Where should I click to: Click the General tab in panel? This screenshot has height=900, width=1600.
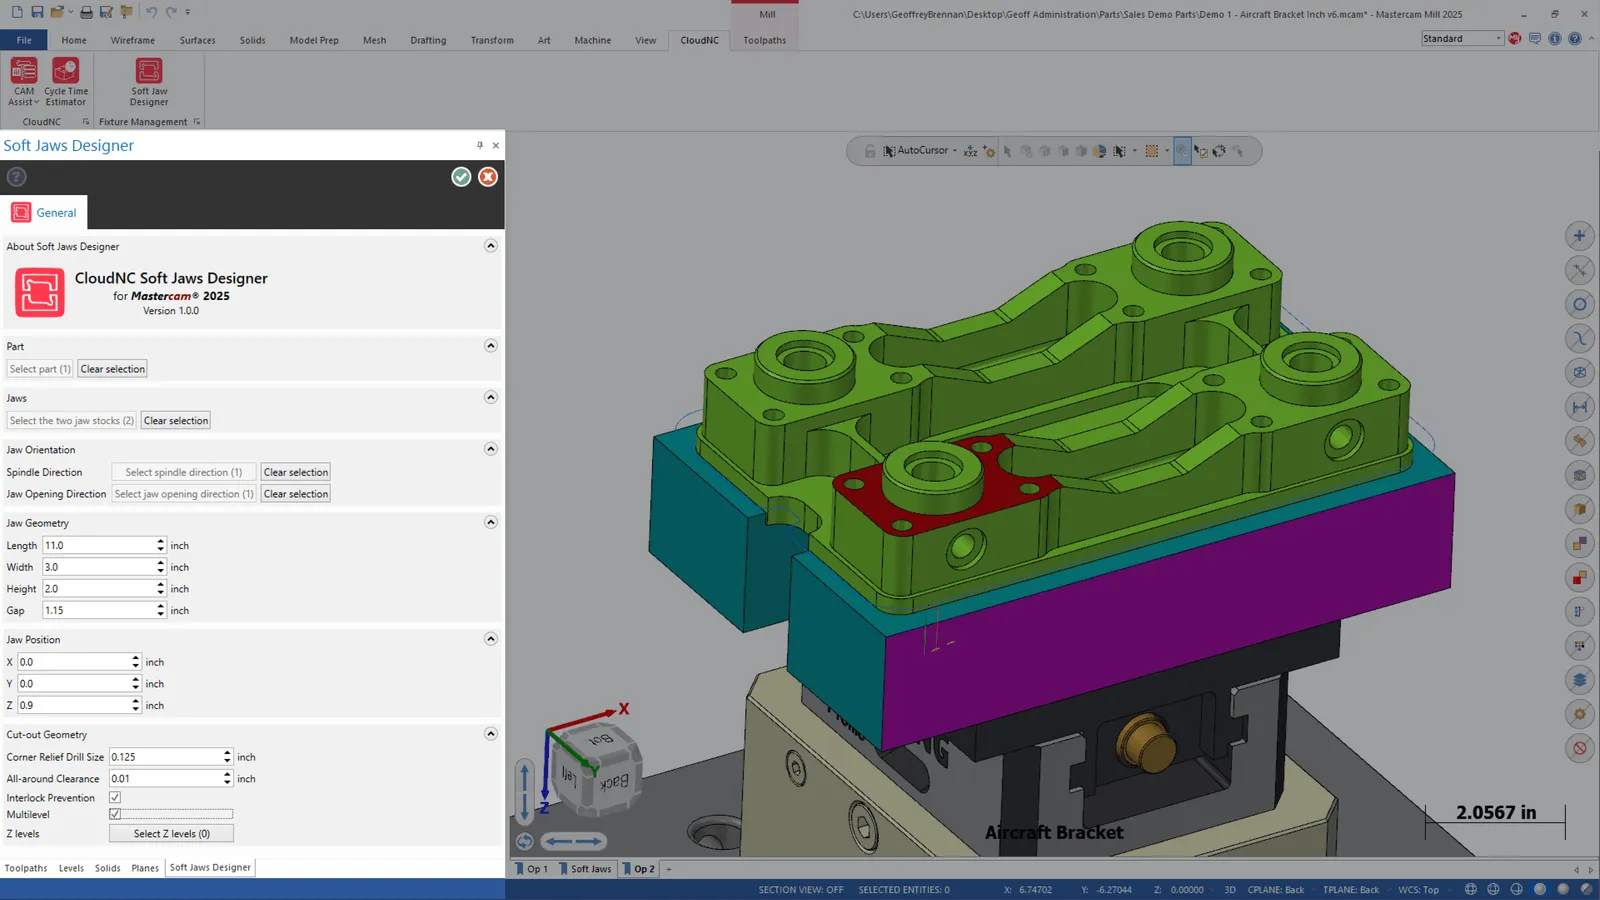[x=45, y=213]
